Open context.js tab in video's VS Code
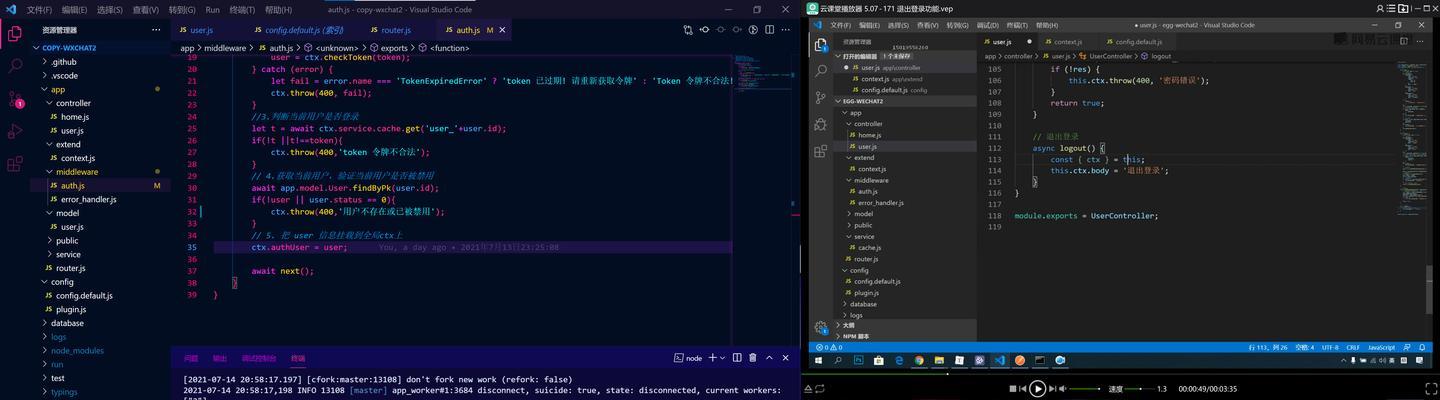The image size is (1440, 400). tap(1067, 42)
